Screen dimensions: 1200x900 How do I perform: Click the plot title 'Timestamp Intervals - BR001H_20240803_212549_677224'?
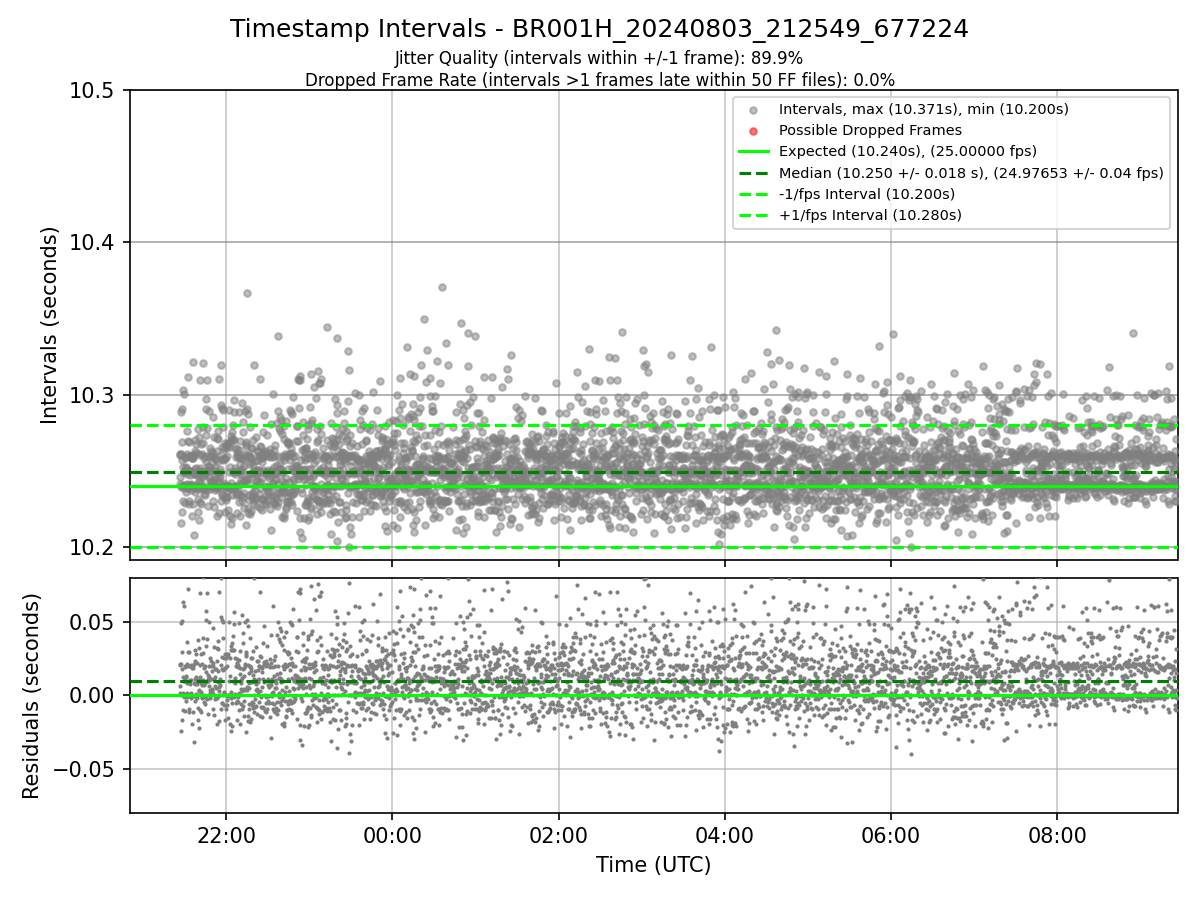[x=599, y=29]
